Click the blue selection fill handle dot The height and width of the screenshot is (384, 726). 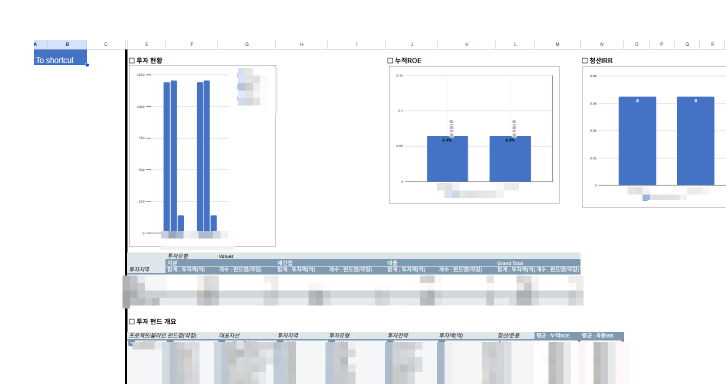click(87, 65)
